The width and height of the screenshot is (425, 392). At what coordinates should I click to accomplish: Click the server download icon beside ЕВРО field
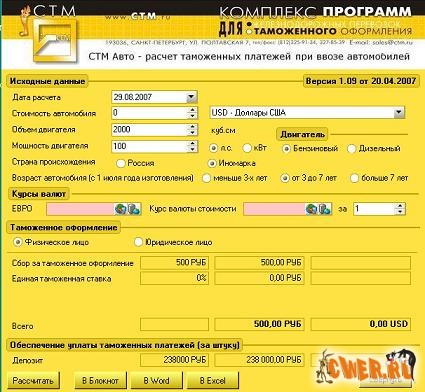(134, 209)
